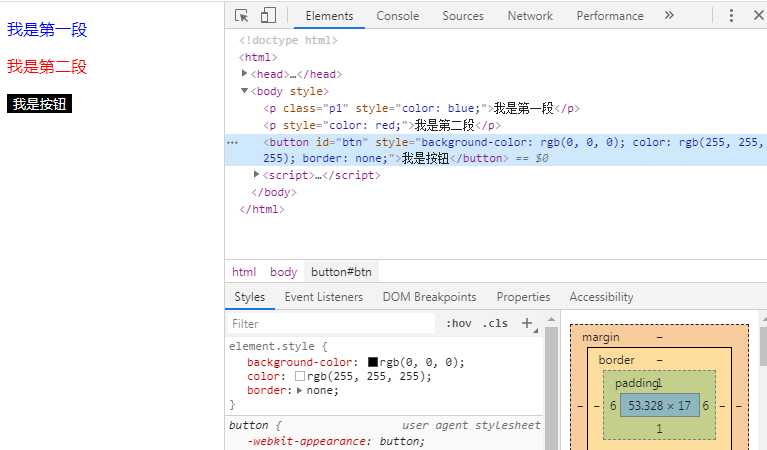Click the user agent stylesheet label

(x=471, y=426)
